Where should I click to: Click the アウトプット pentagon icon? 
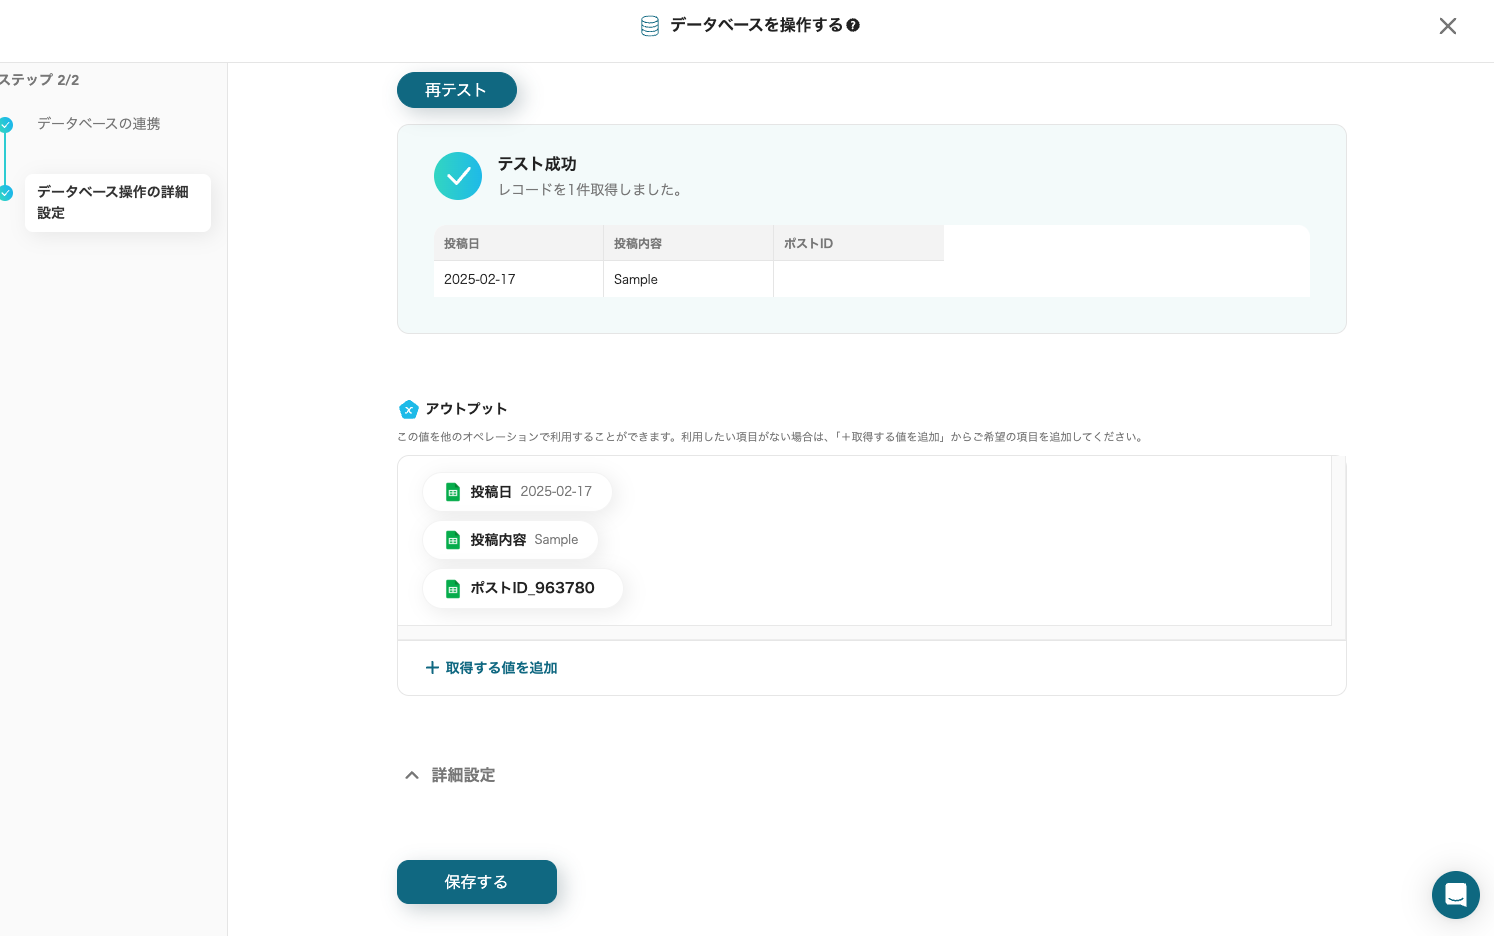[408, 409]
